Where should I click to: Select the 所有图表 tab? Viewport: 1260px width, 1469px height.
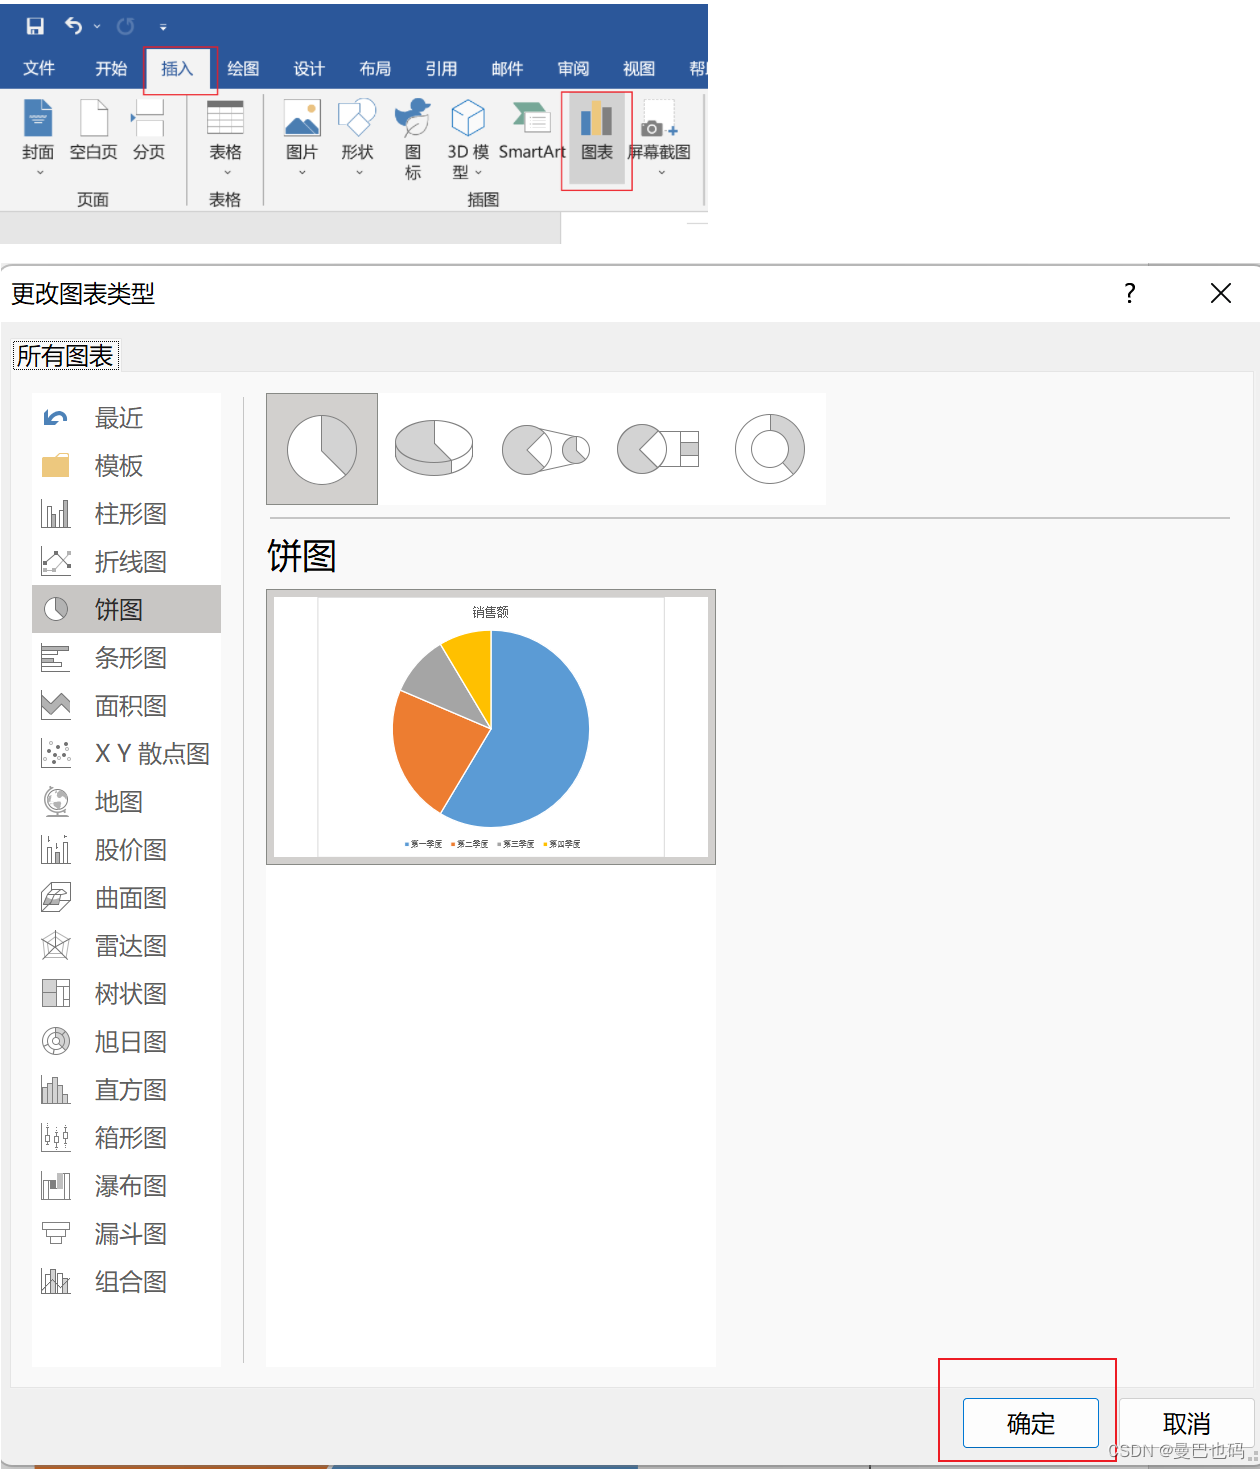click(x=65, y=355)
